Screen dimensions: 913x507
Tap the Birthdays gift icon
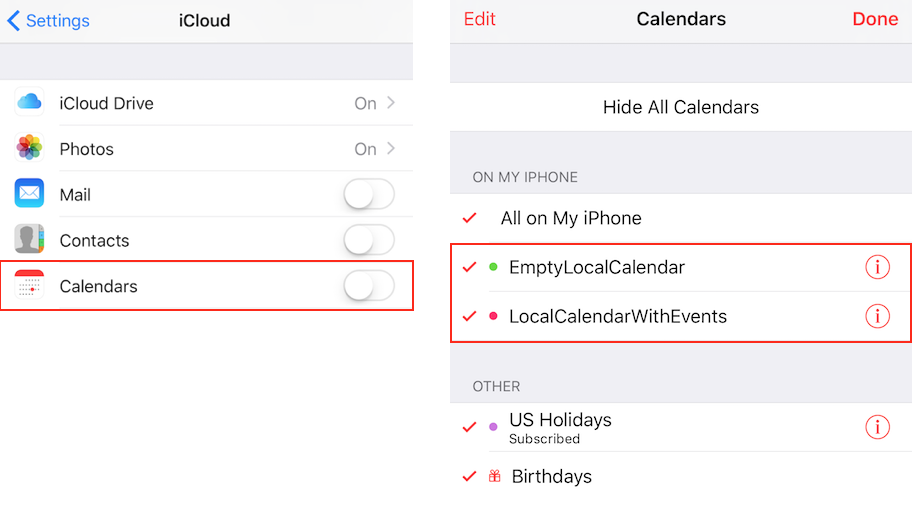(494, 476)
